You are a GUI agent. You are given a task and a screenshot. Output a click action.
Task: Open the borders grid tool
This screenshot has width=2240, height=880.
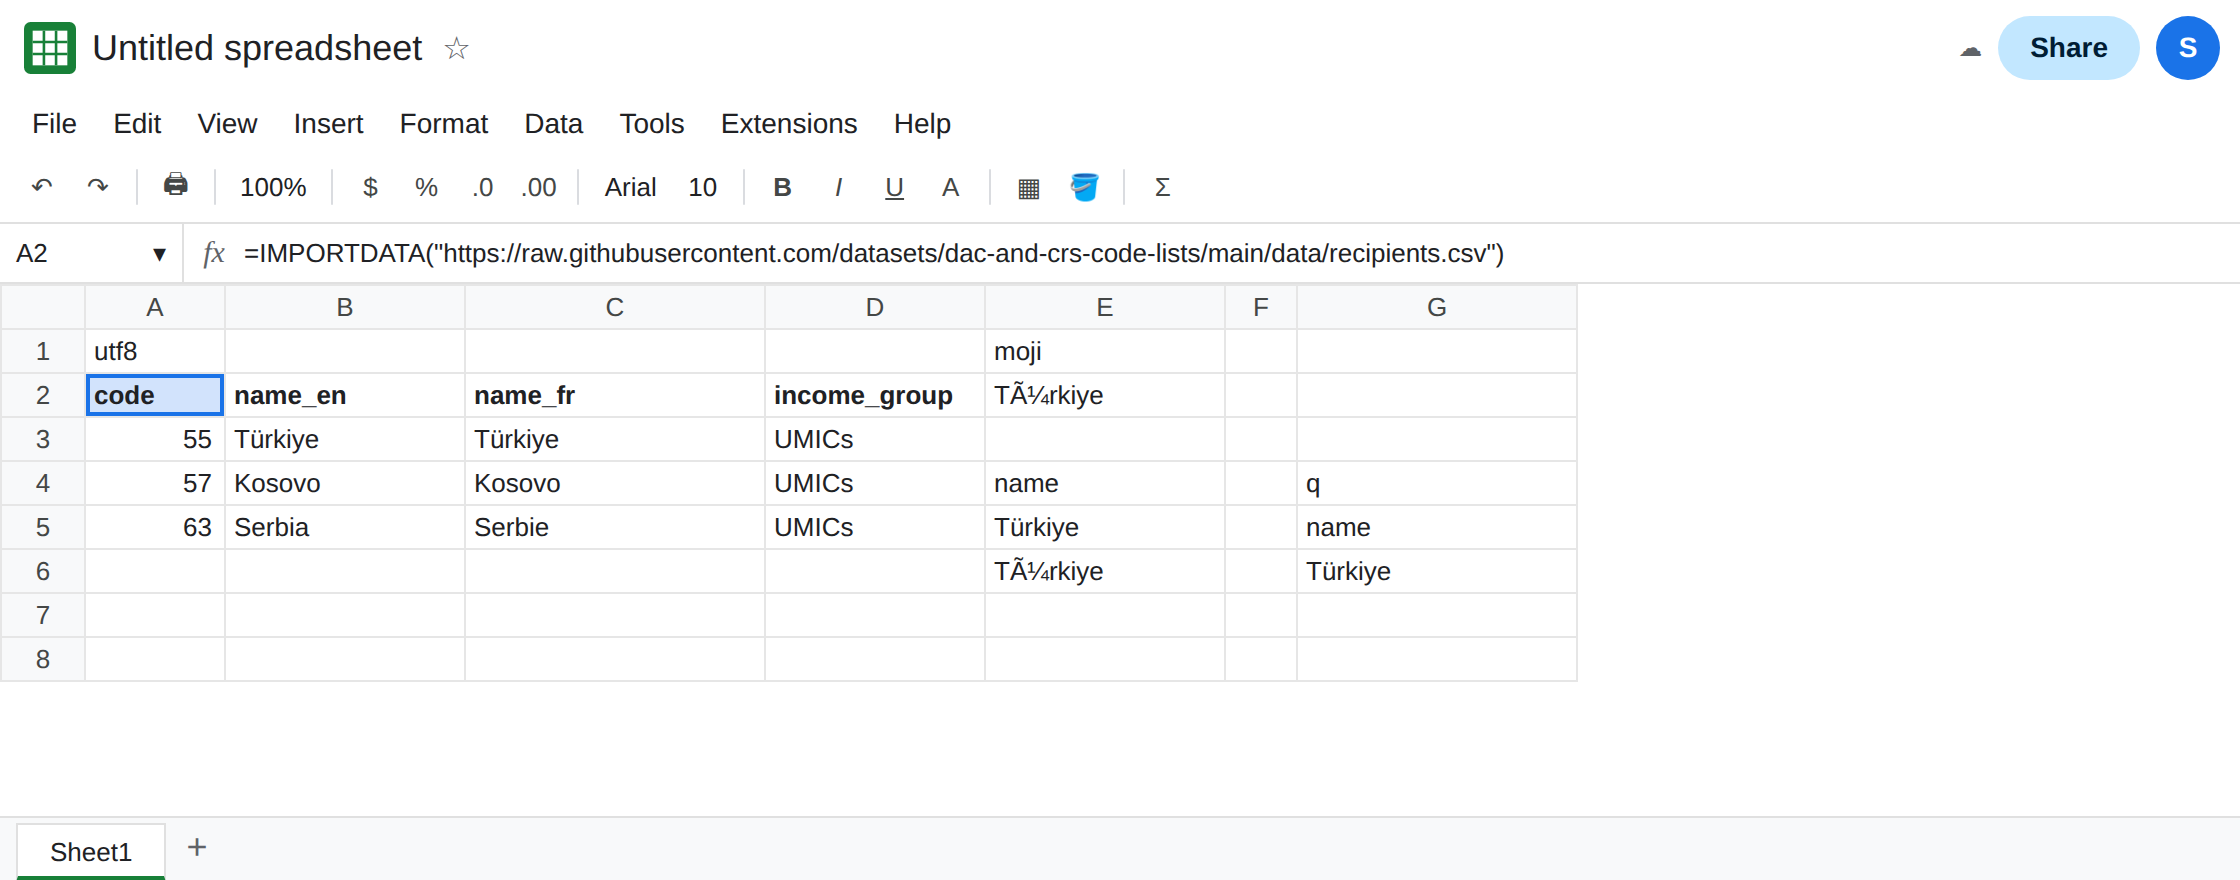(1029, 188)
